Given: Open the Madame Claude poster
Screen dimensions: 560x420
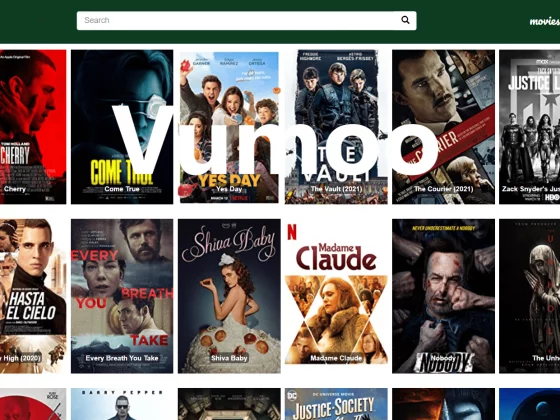Looking at the screenshot, I should click(336, 296).
